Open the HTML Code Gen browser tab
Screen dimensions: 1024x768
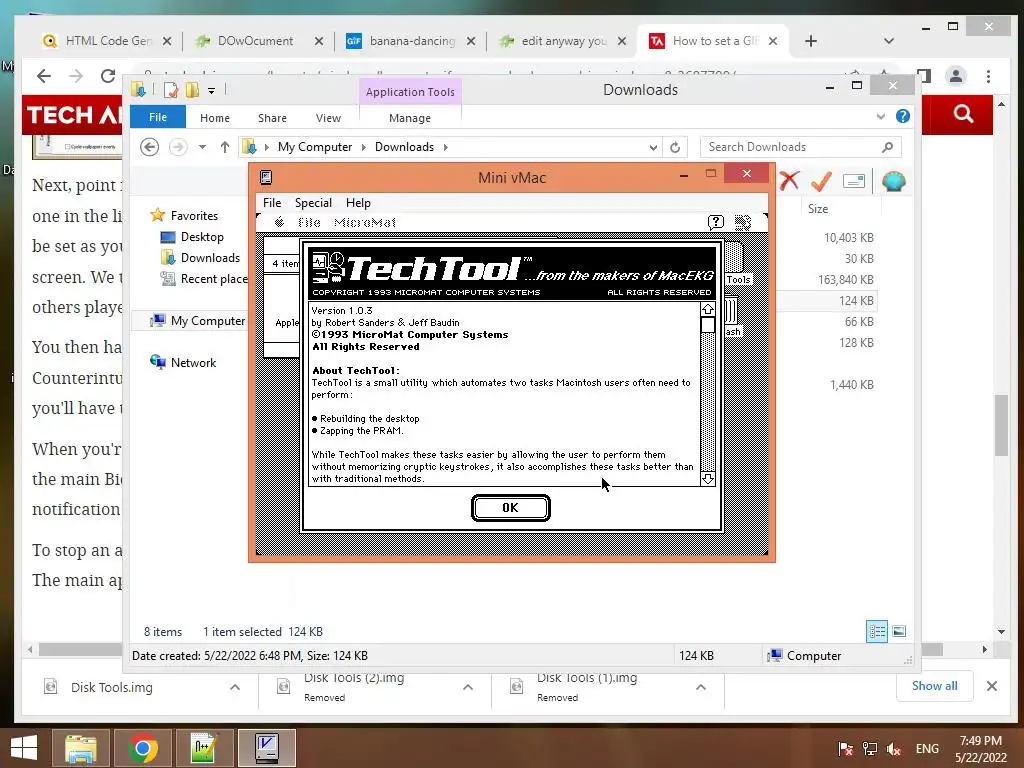click(107, 40)
